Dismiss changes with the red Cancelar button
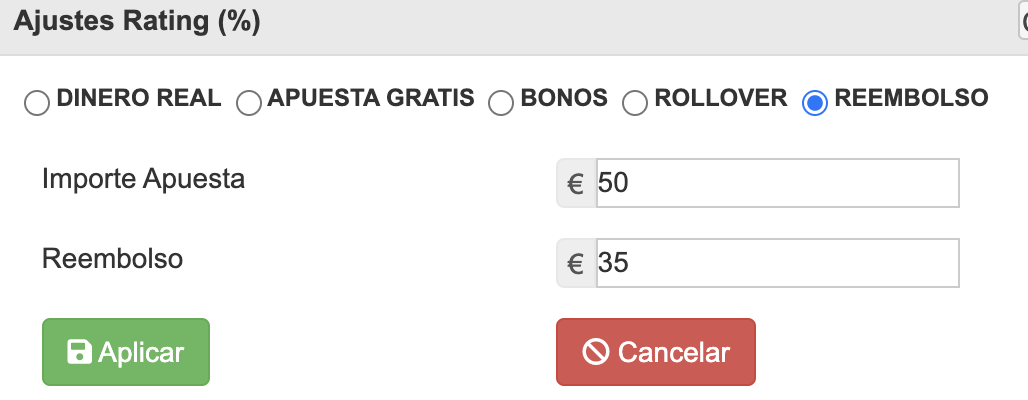 pyautogui.click(x=656, y=352)
